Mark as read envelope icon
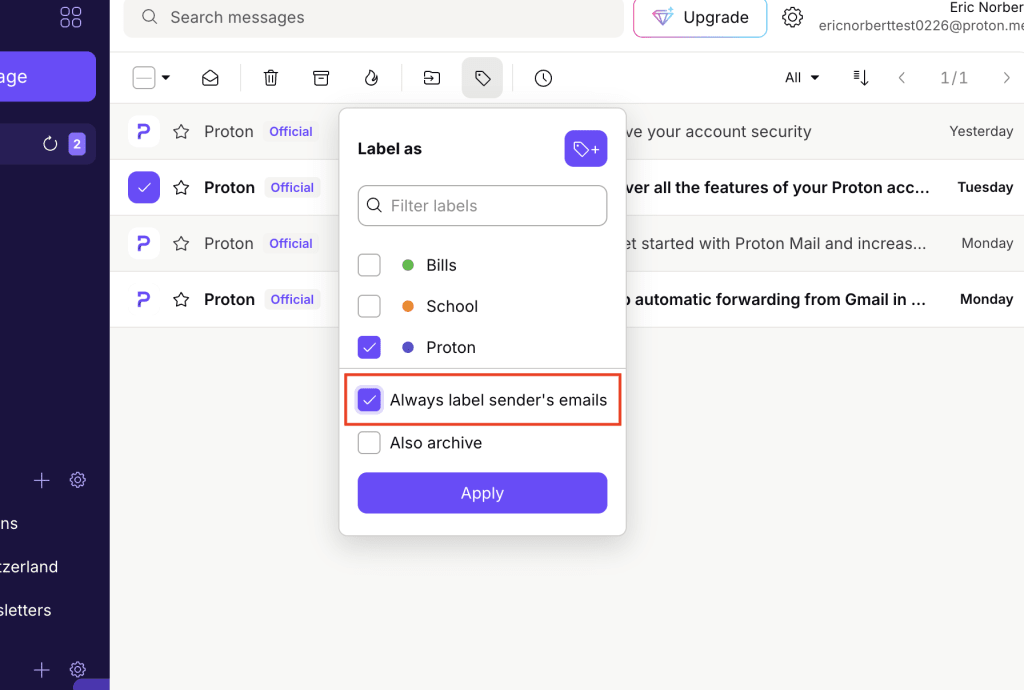Viewport: 1024px width, 690px height. pyautogui.click(x=210, y=78)
